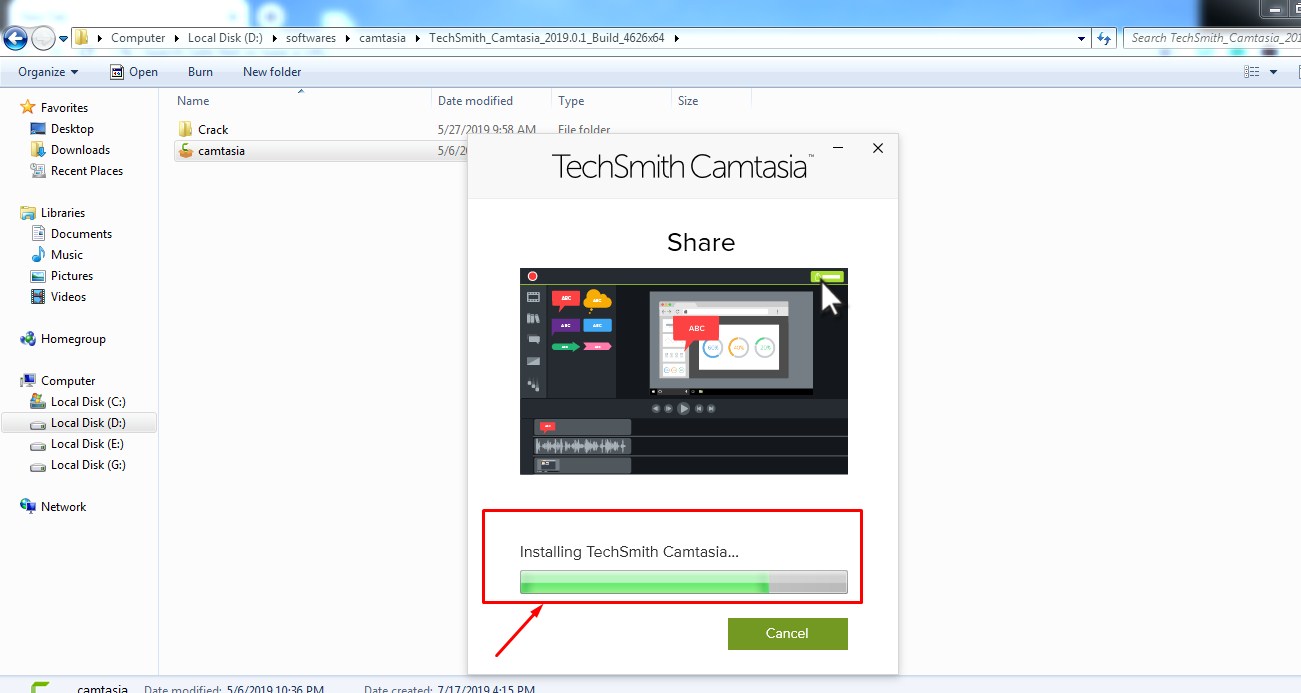
Task: Click Crack date 5/27/2019 9:58 AM
Action: (x=487, y=130)
